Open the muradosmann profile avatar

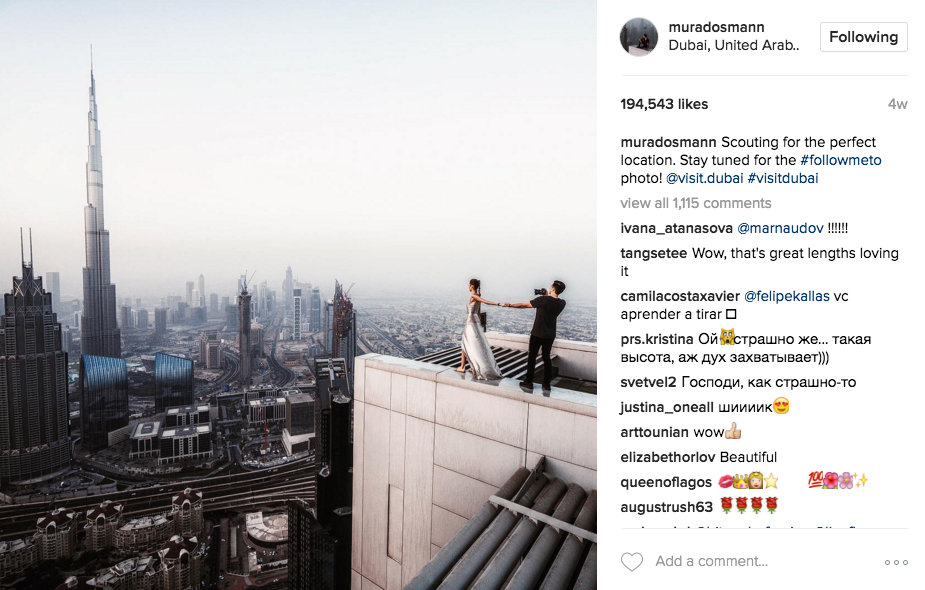(x=639, y=37)
